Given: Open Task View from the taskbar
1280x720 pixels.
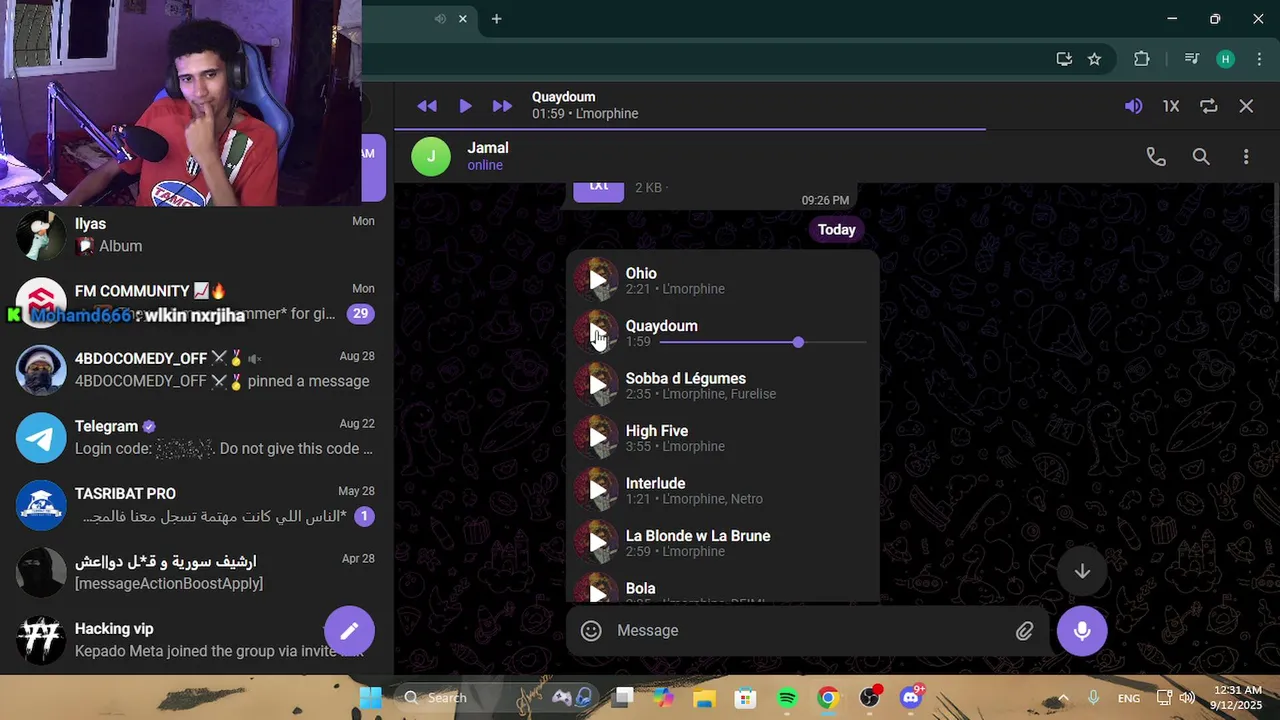Looking at the screenshot, I should coord(624,698).
